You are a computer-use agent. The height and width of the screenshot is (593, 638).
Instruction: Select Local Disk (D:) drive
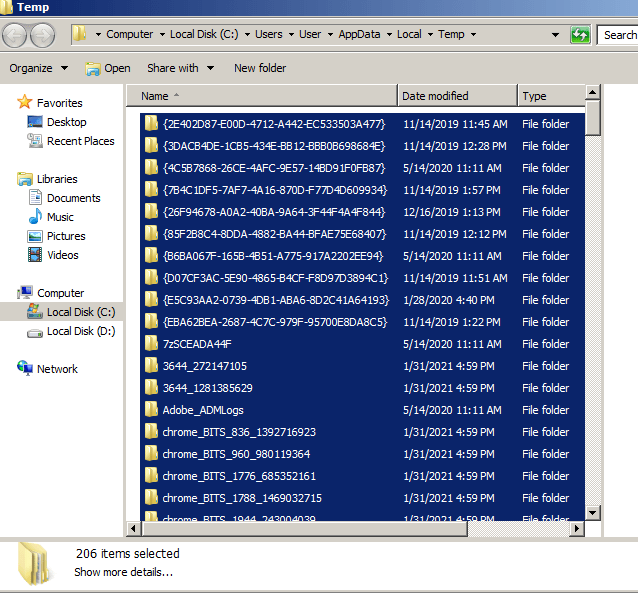[x=80, y=331]
